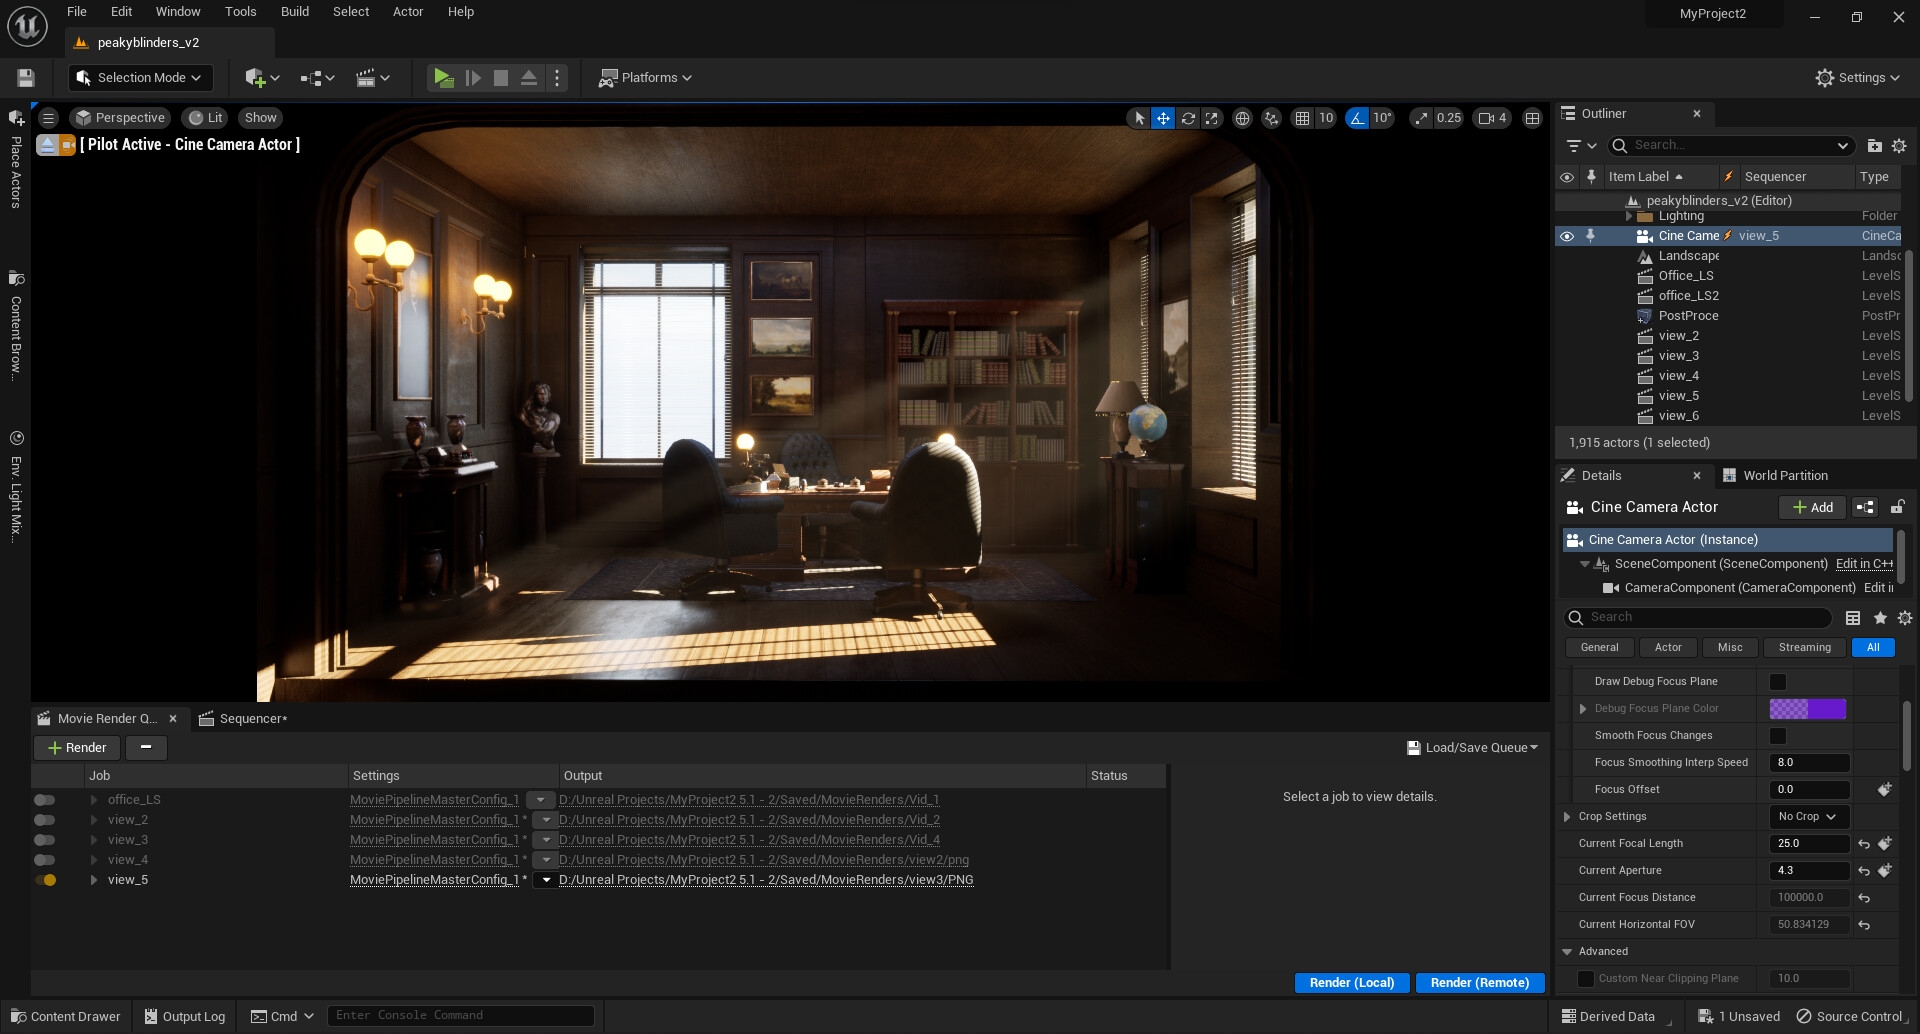Image resolution: width=1920 pixels, height=1034 pixels.
Task: Expand the view_5 render job row
Action: point(94,880)
